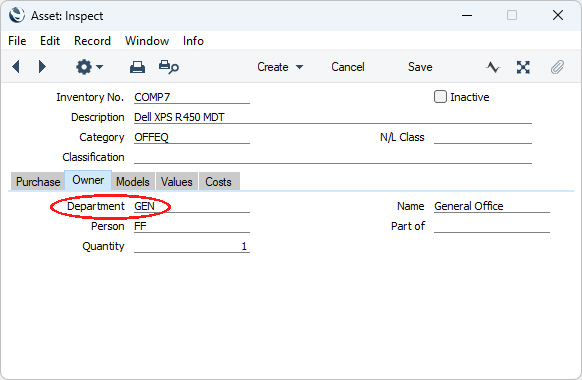This screenshot has width=582, height=380.
Task: Open print preview icon
Action: pos(169,67)
